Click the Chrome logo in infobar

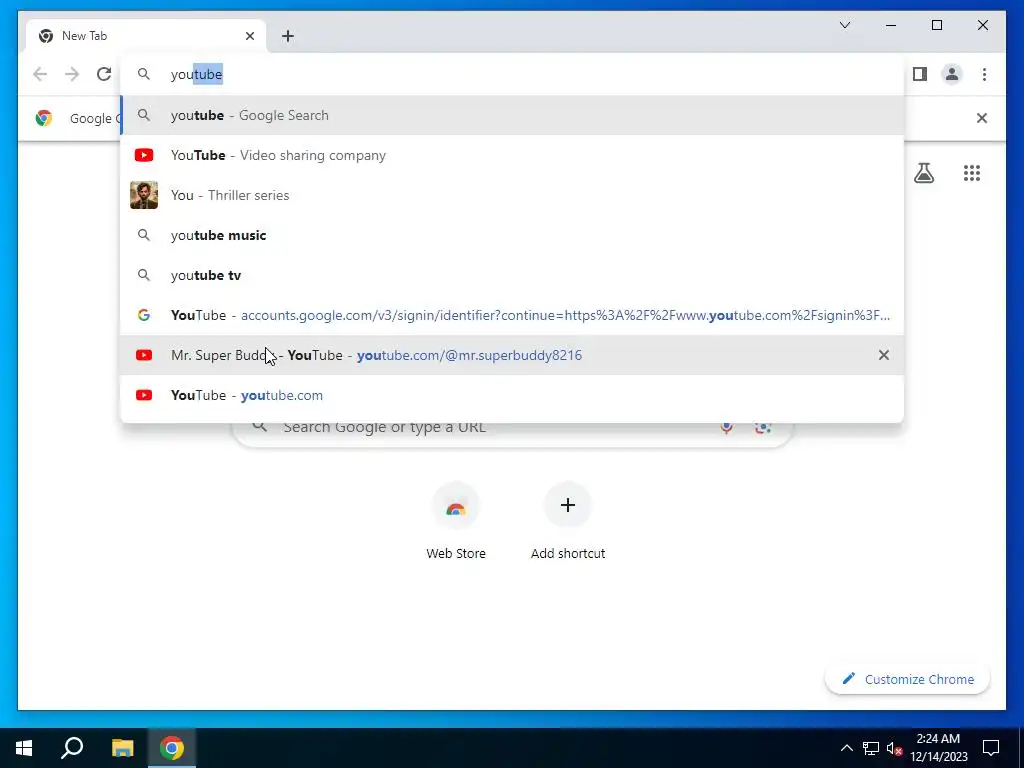[x=44, y=118]
